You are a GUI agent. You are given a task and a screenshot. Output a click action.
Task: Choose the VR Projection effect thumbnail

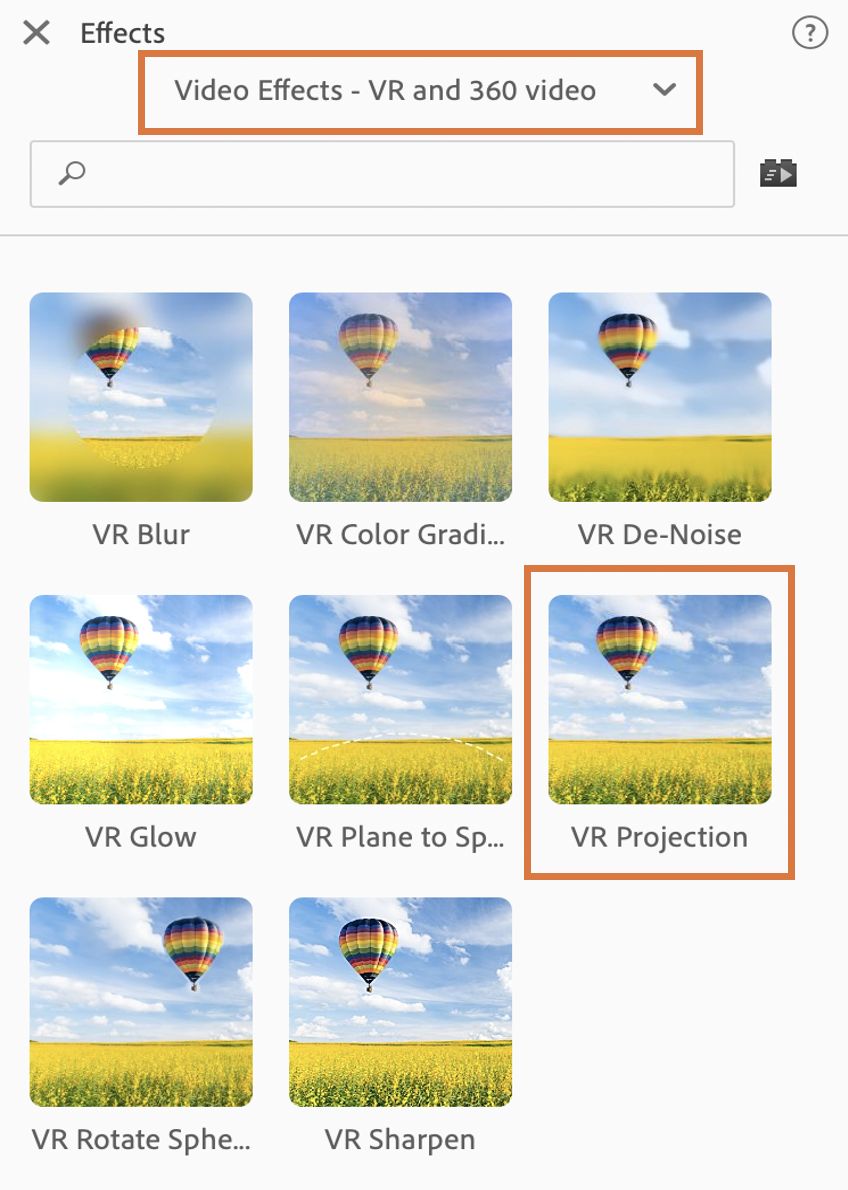(660, 700)
